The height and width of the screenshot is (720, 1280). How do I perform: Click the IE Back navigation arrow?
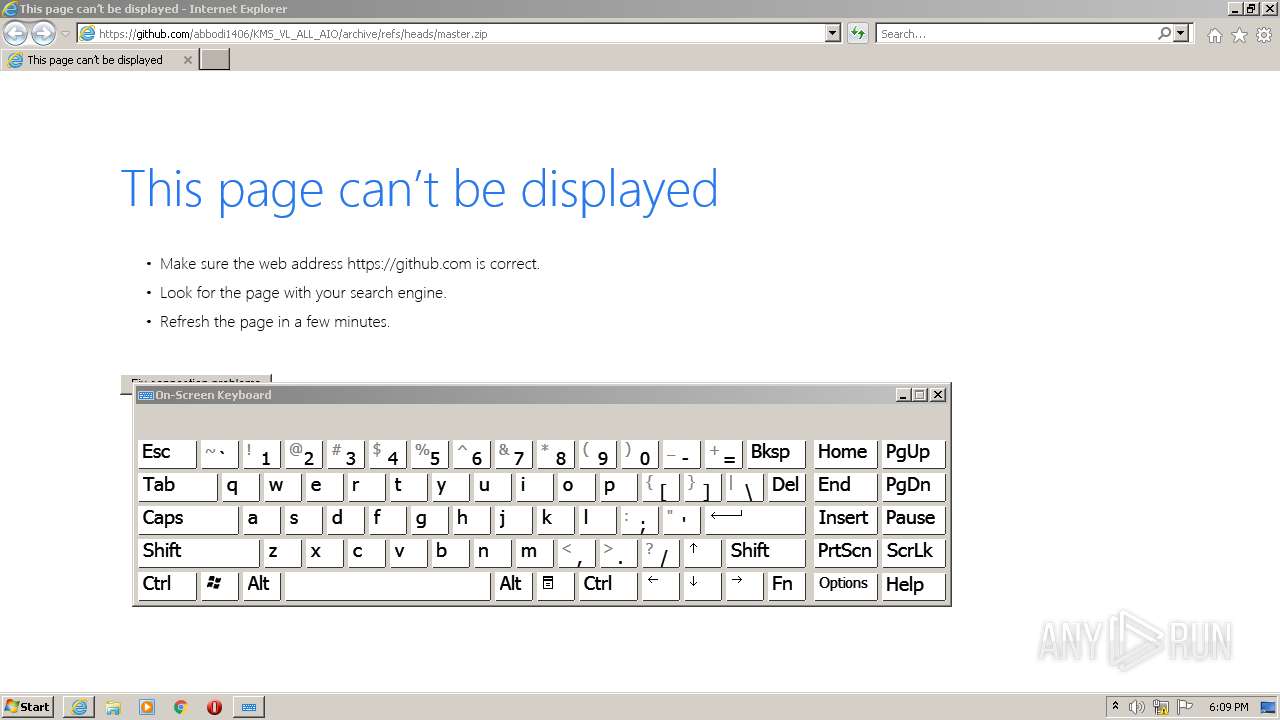point(15,33)
